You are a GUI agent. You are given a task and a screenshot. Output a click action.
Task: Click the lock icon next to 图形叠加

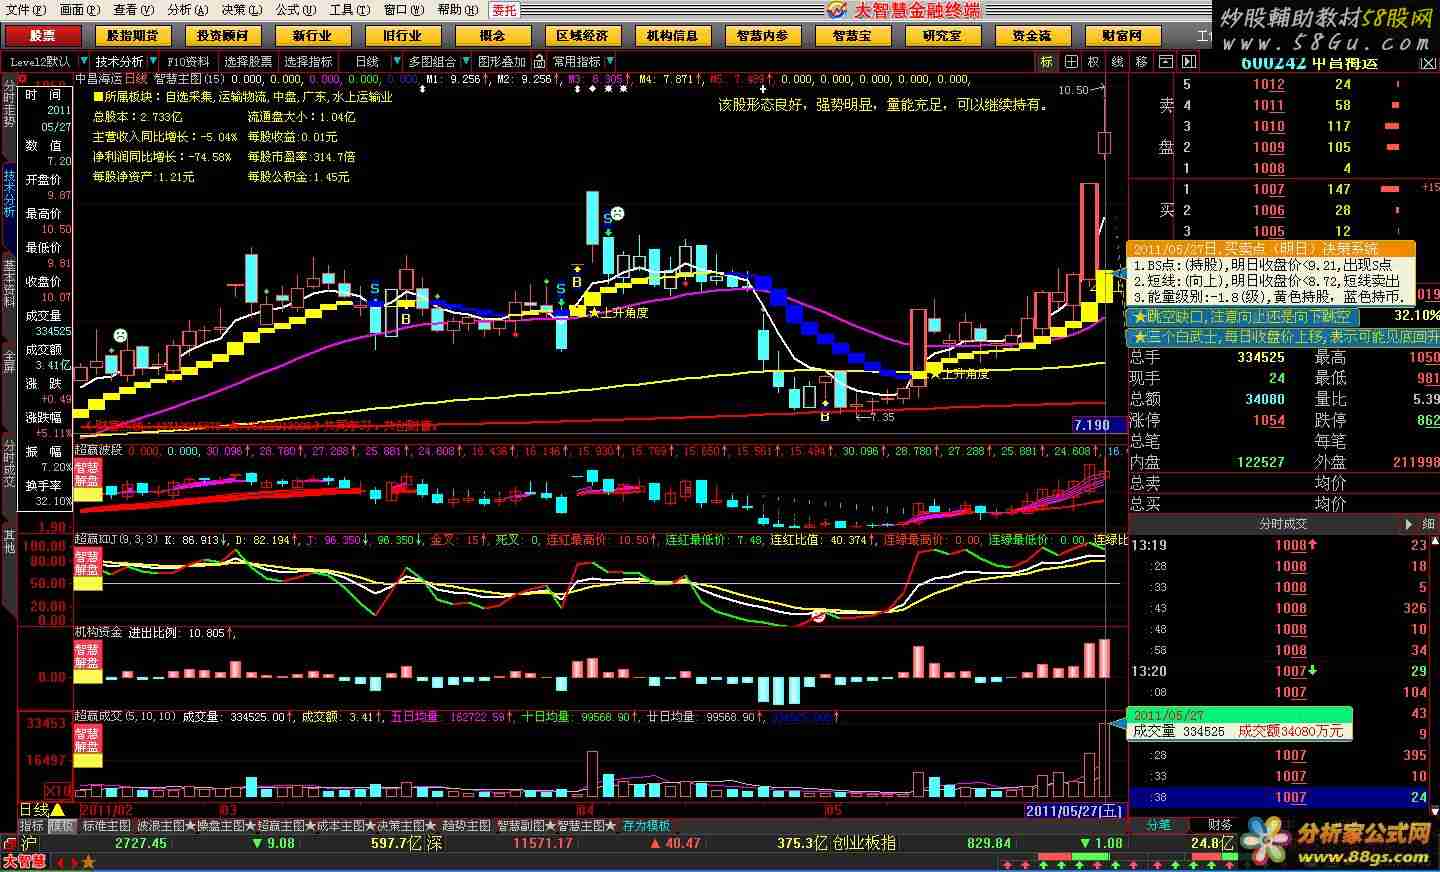(539, 61)
